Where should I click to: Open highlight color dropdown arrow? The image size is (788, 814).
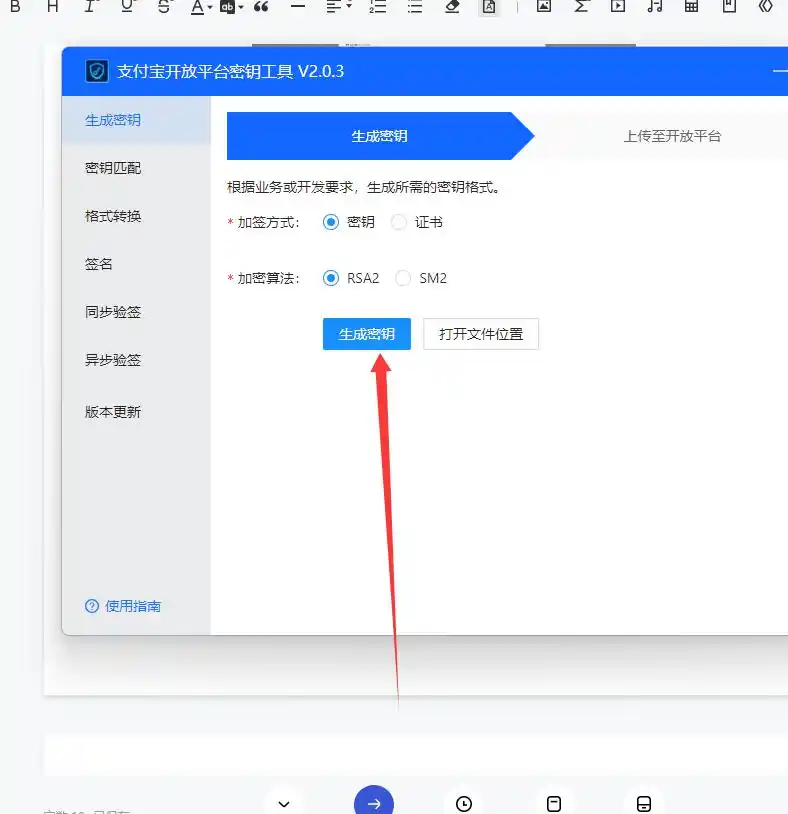(x=241, y=7)
